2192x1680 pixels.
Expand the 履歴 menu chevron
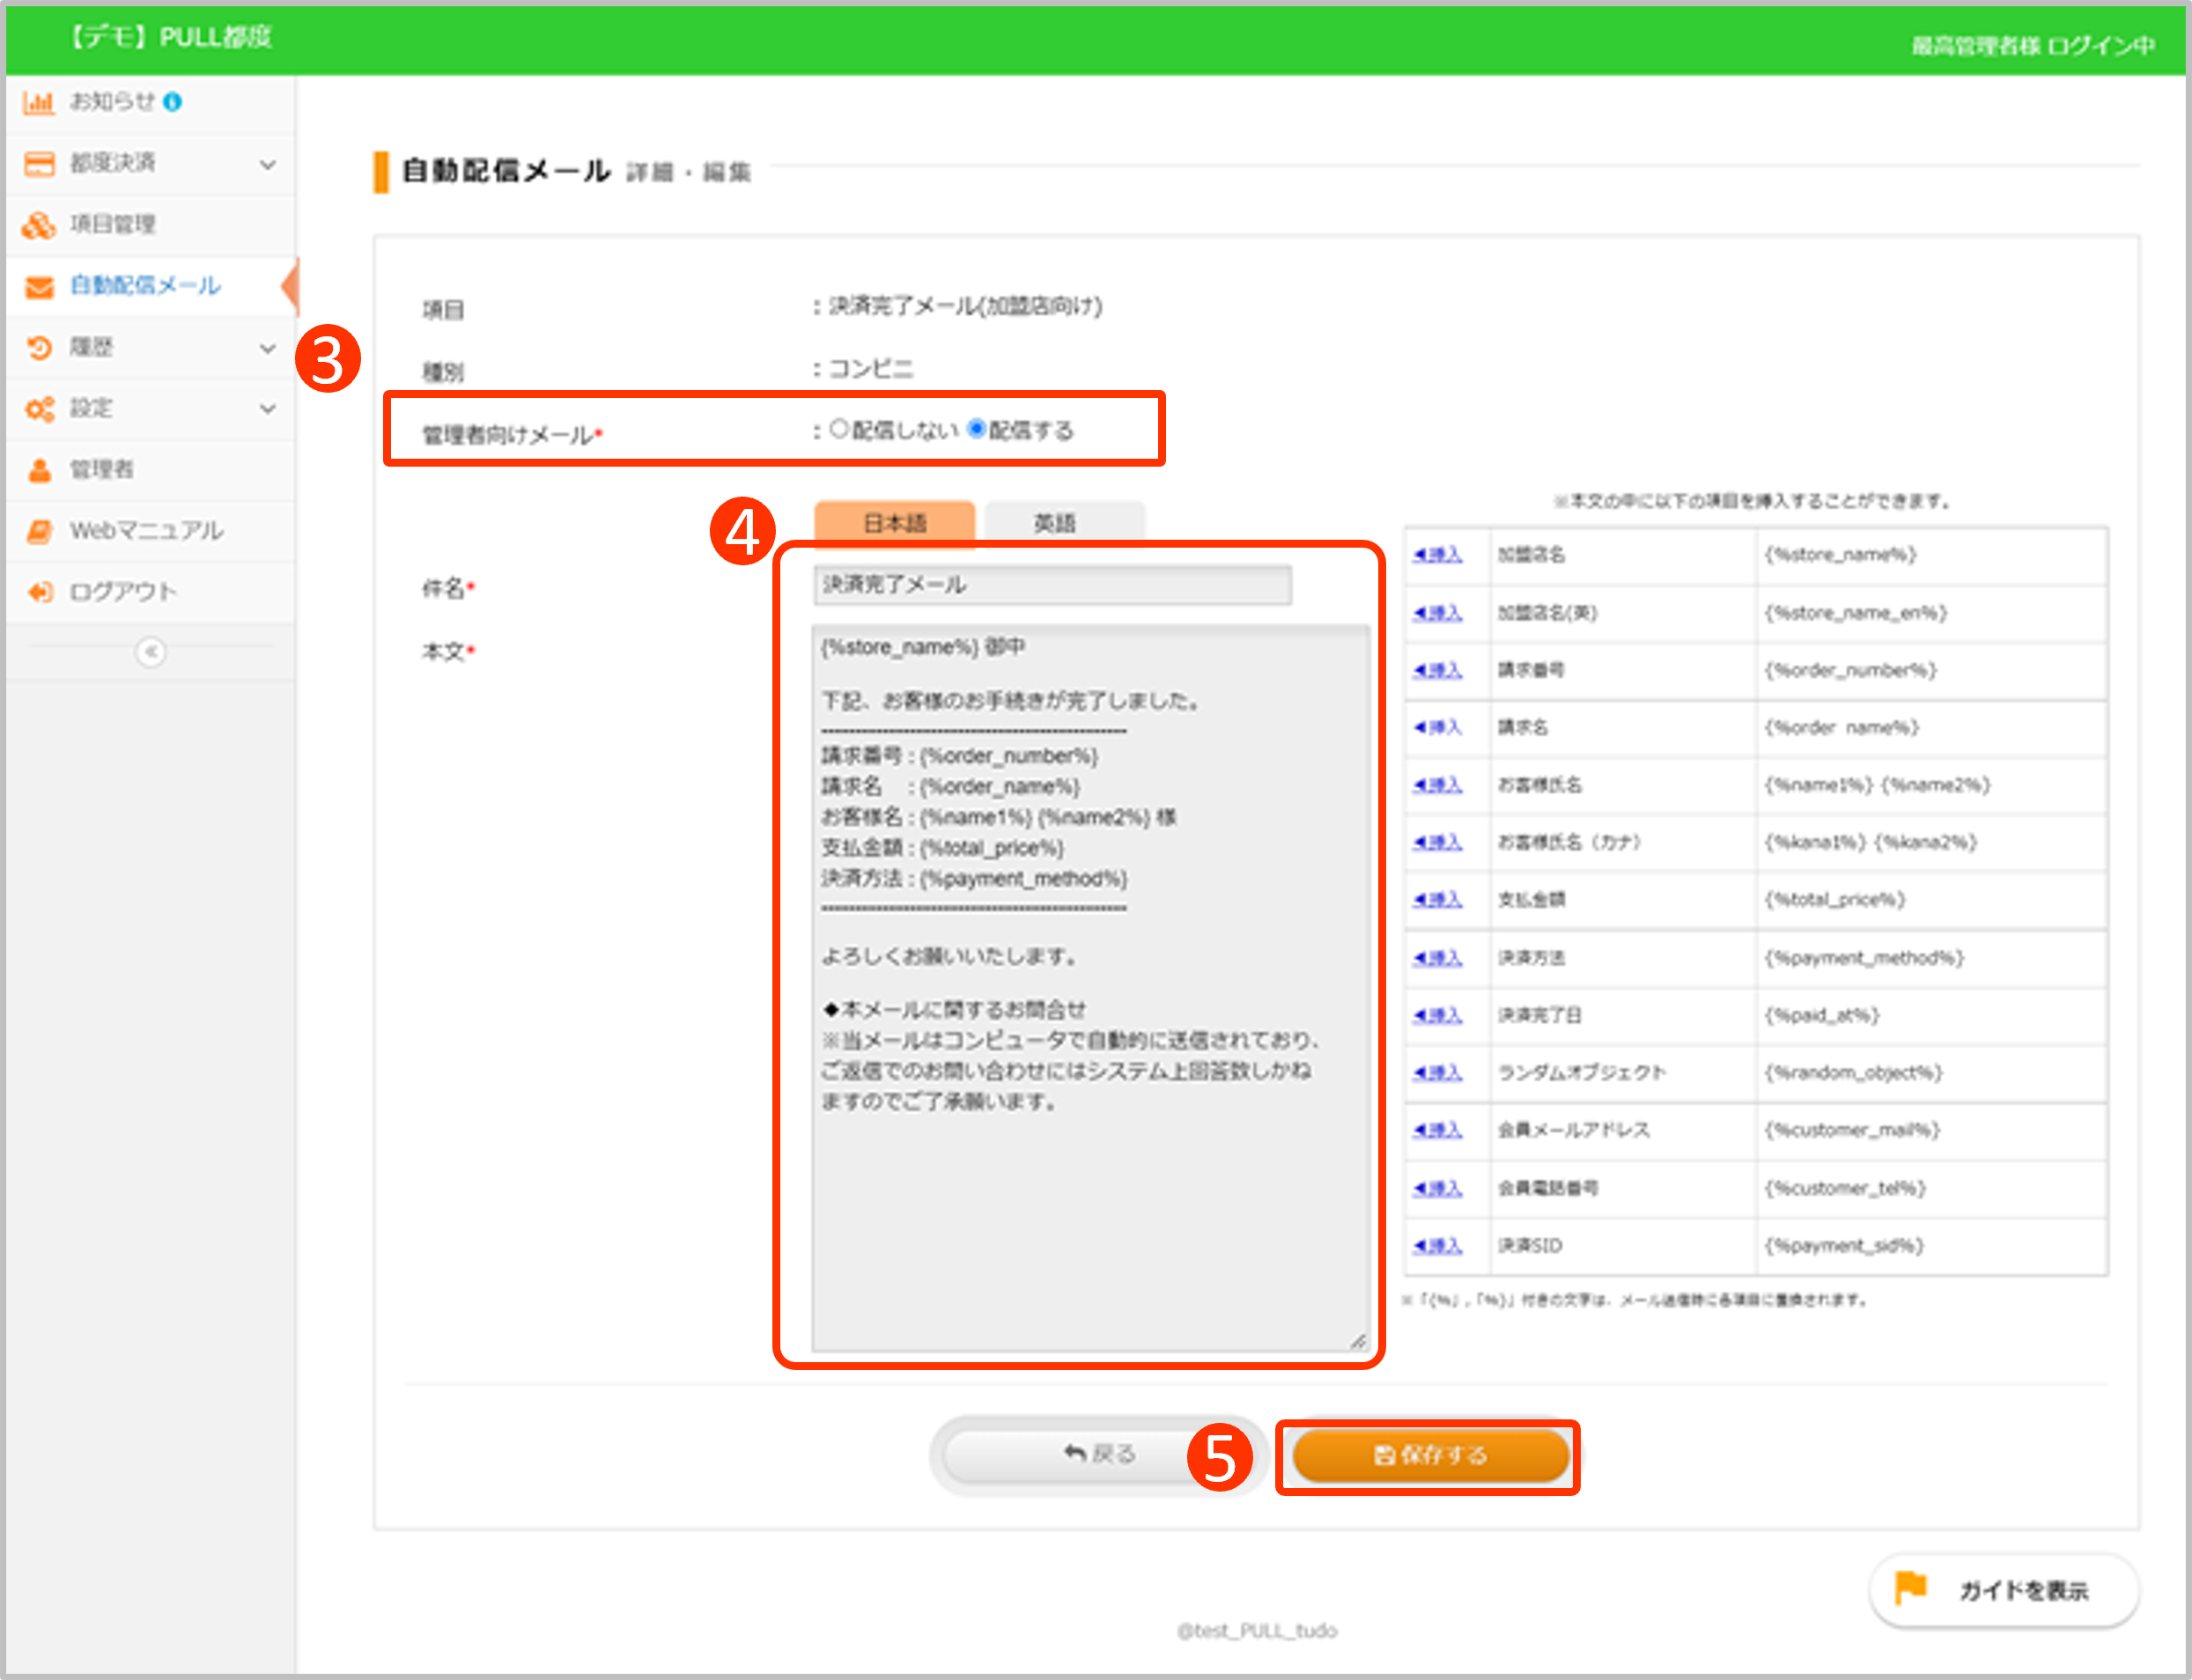click(267, 348)
